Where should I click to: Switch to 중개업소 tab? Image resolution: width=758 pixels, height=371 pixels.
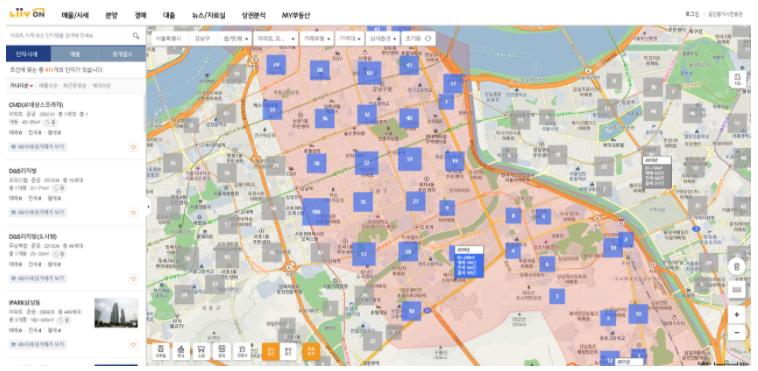click(x=122, y=54)
